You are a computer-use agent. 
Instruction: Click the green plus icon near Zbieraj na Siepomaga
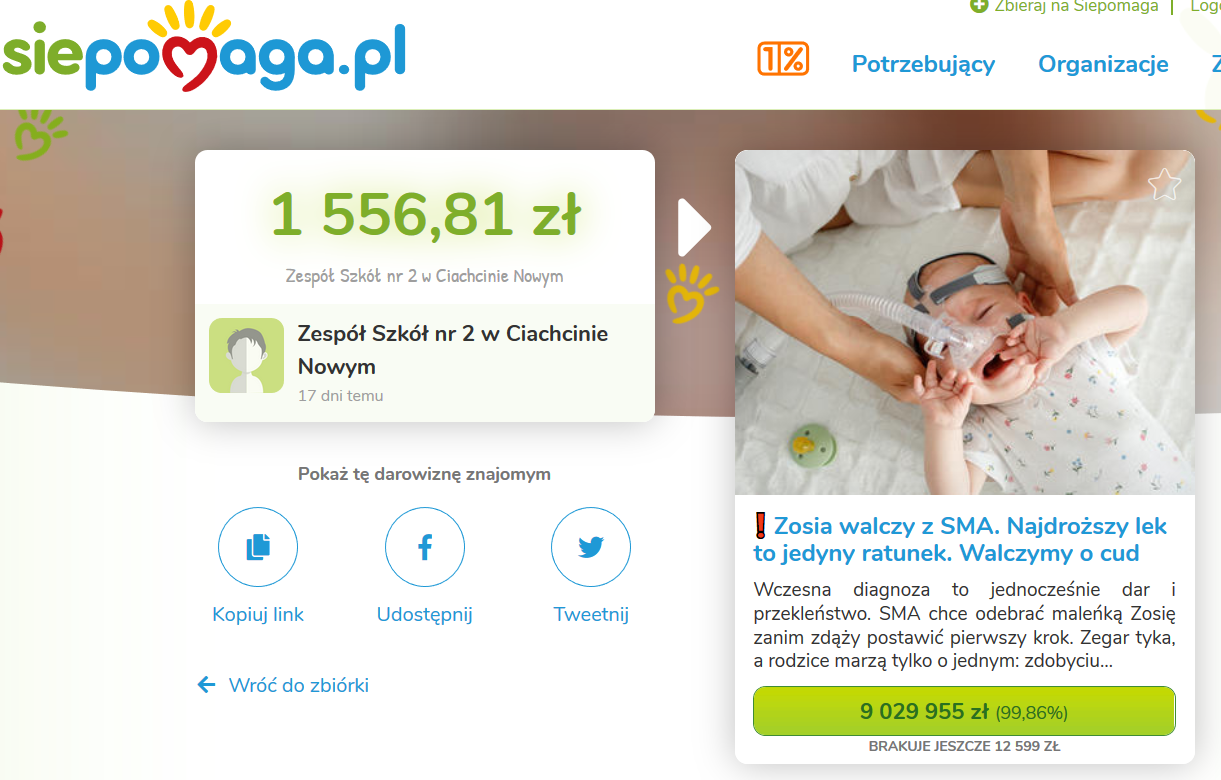point(979,6)
